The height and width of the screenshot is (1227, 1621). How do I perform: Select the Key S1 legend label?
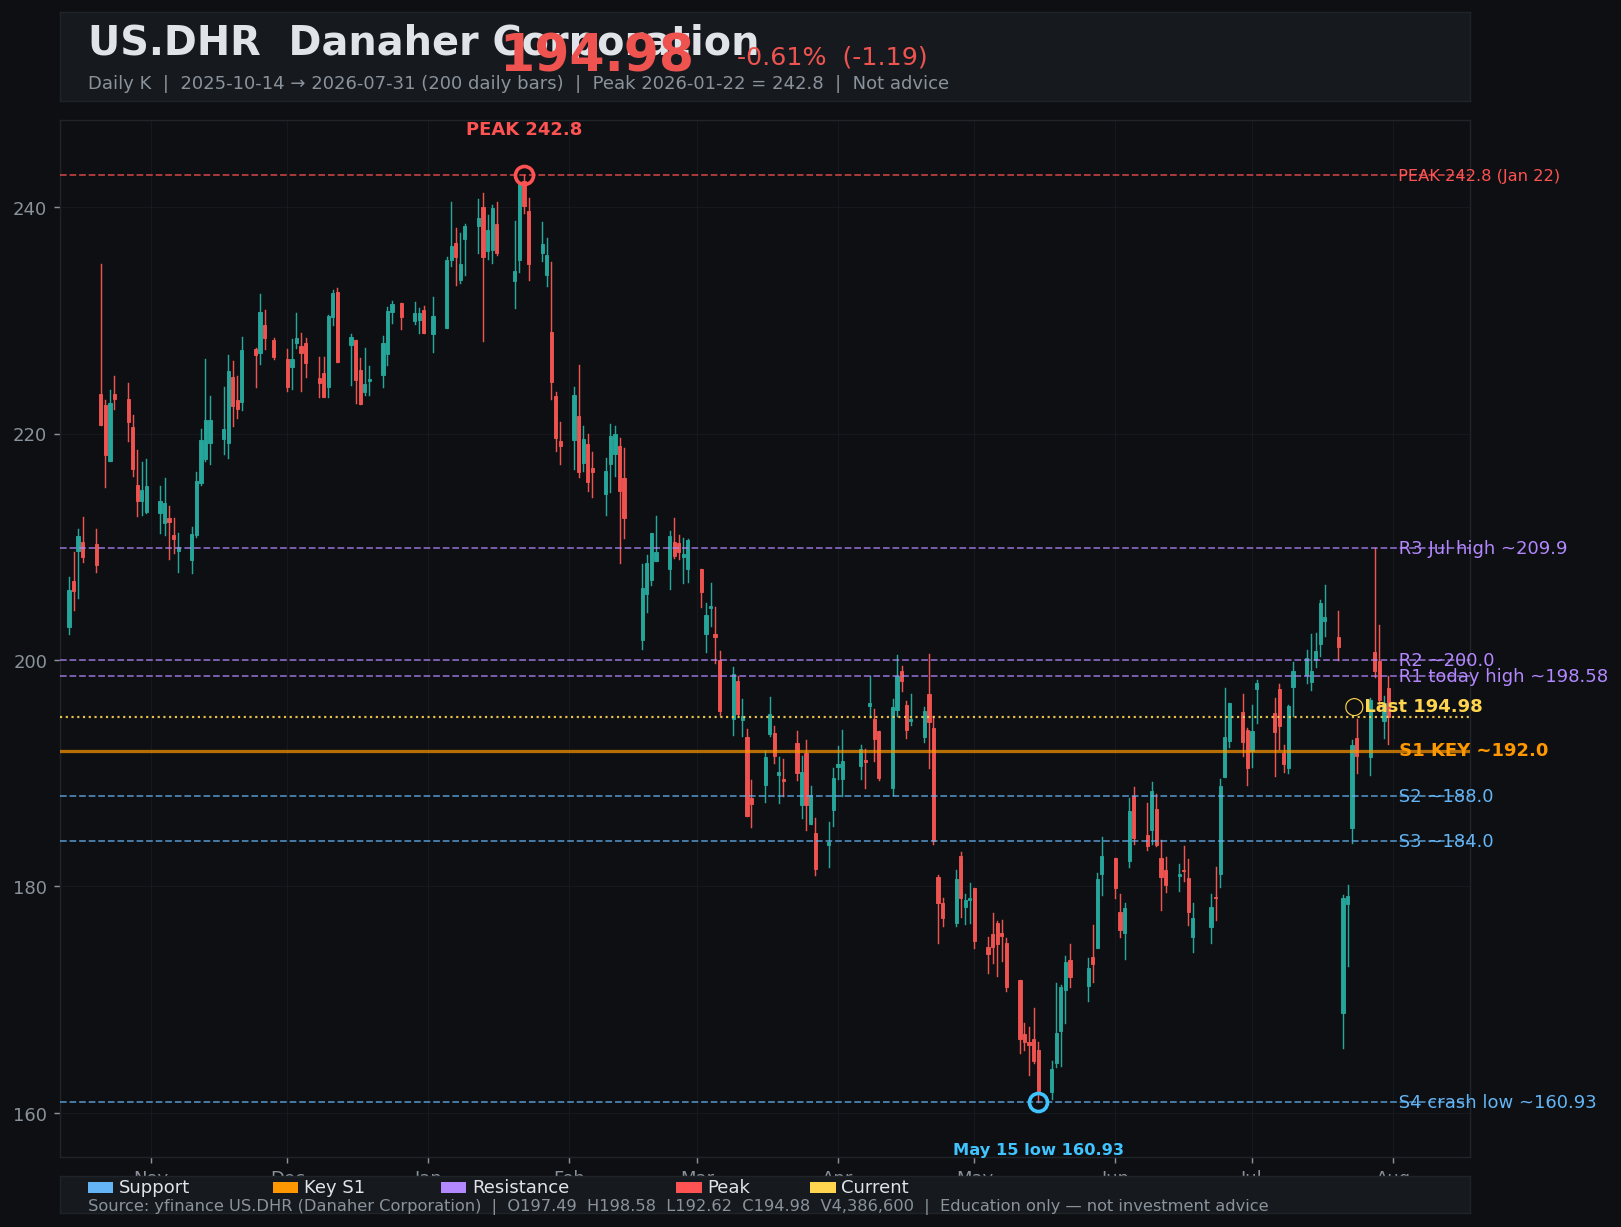pyautogui.click(x=334, y=1187)
